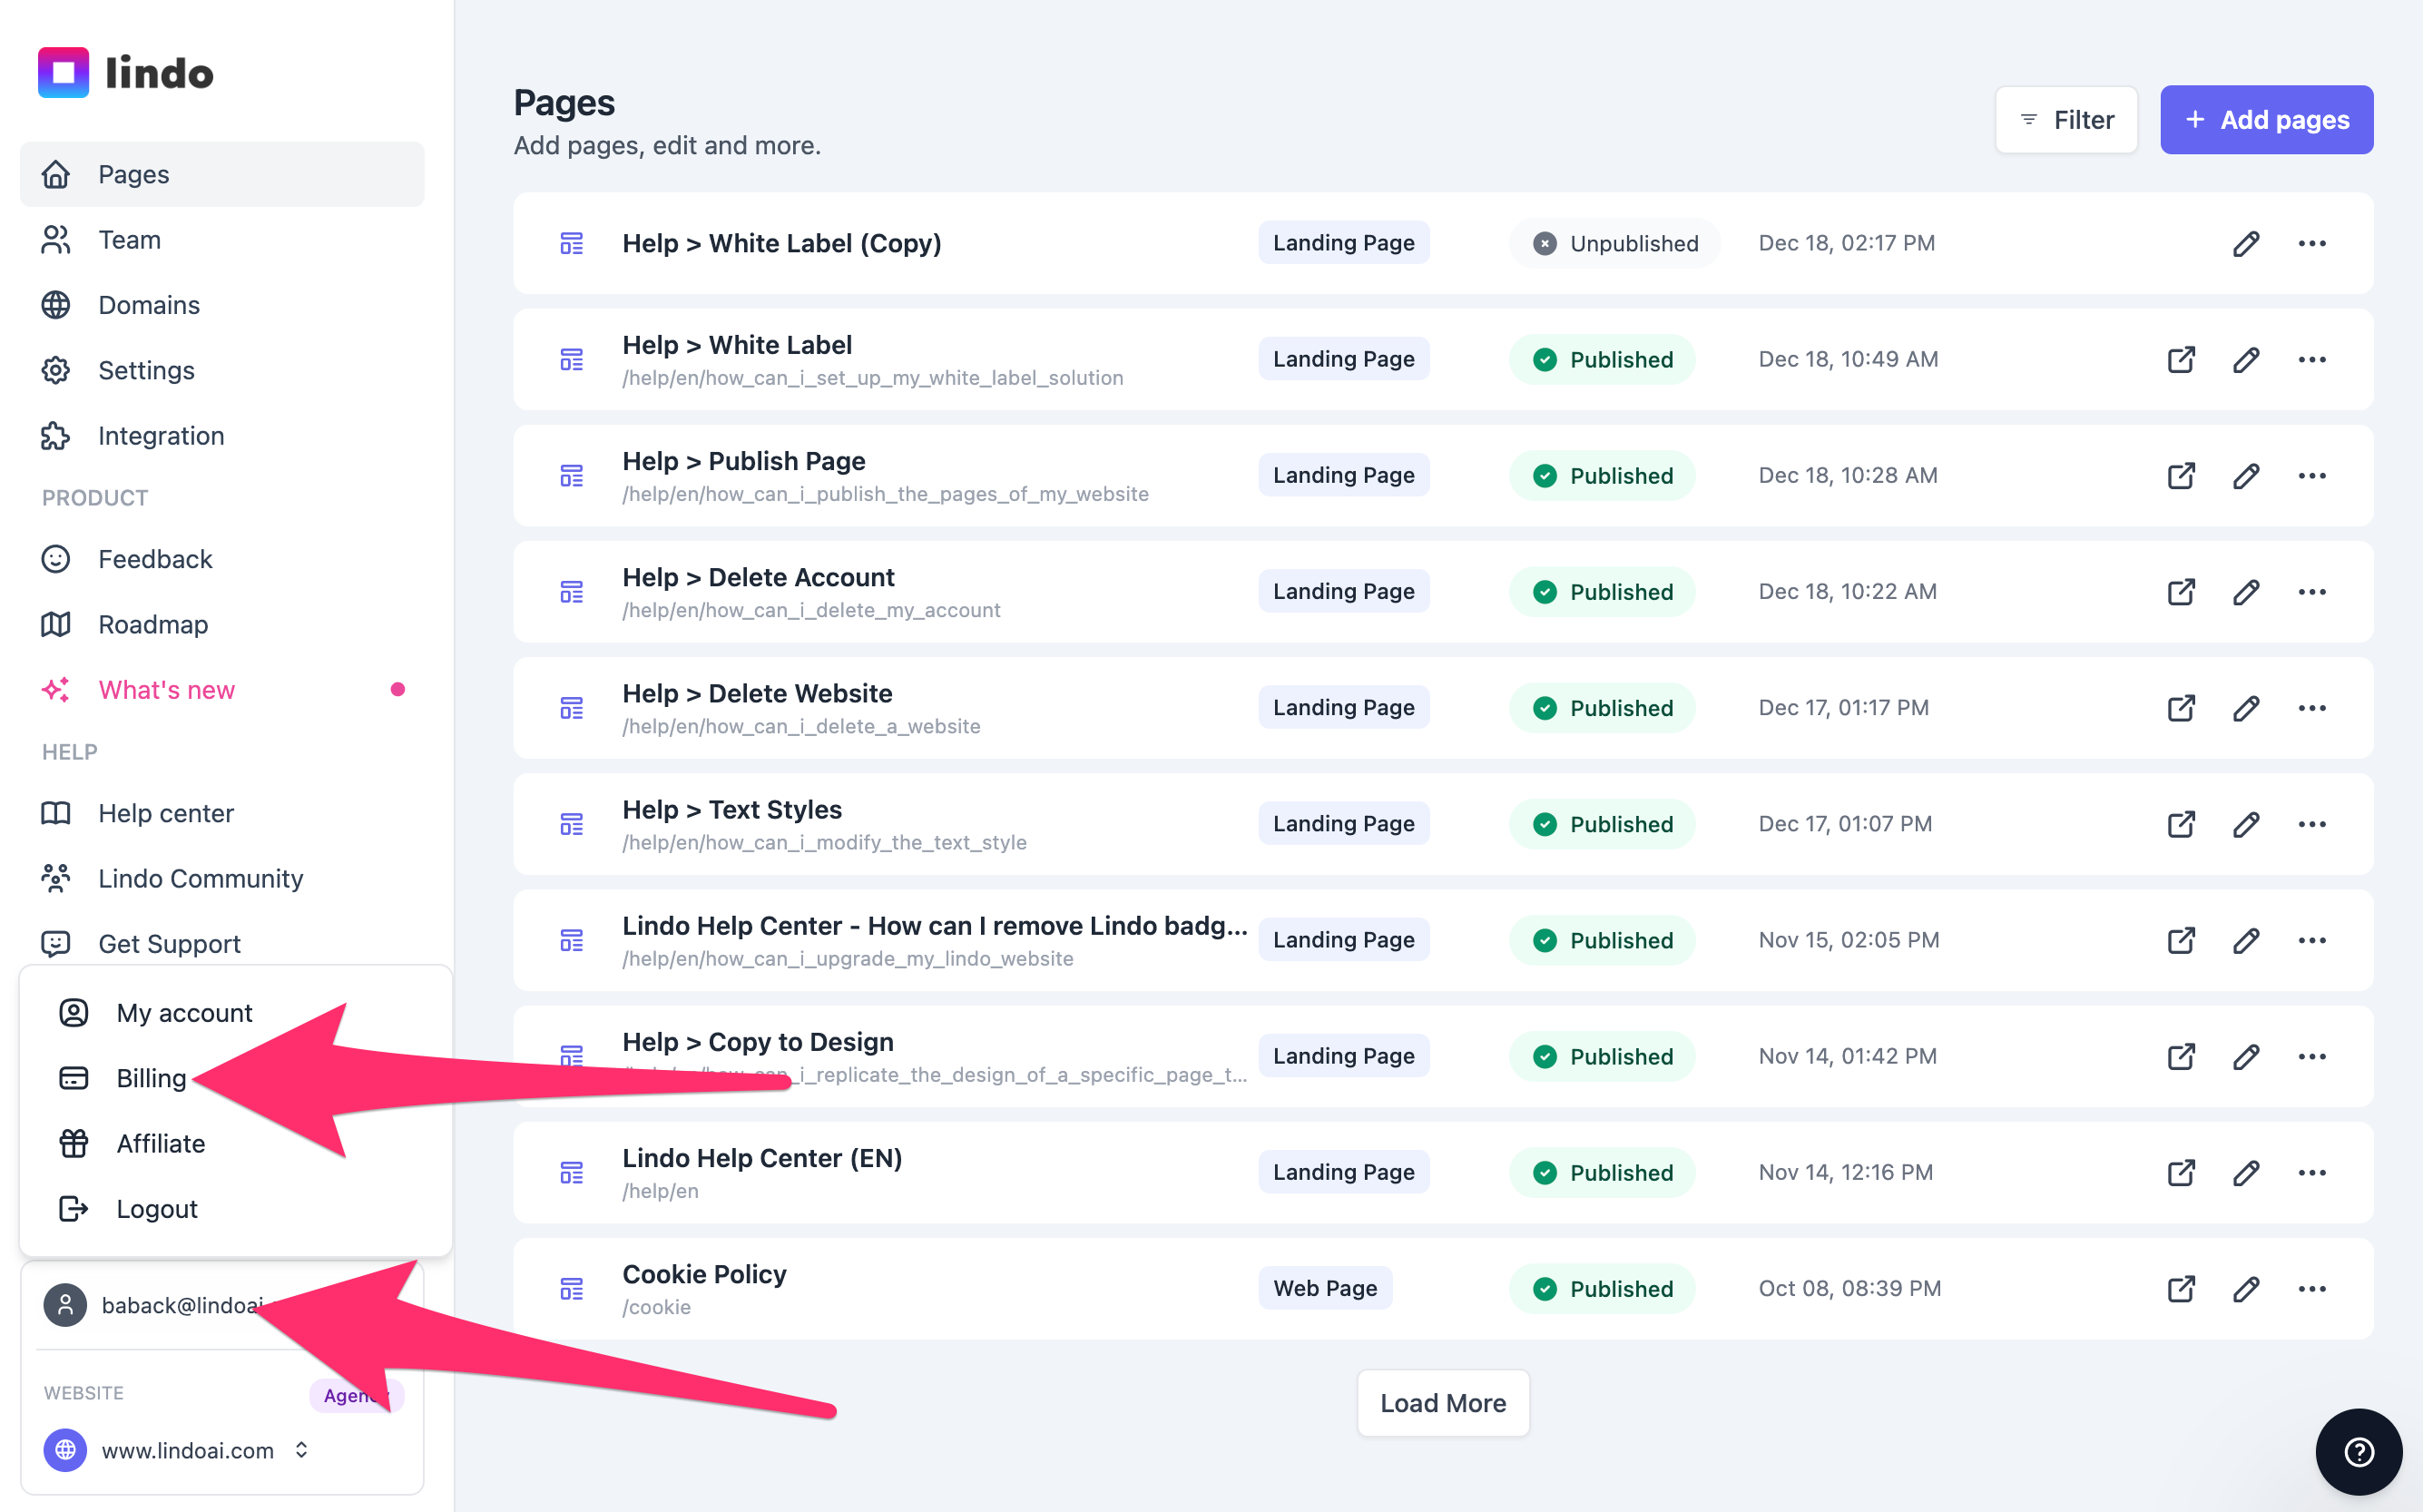The height and width of the screenshot is (1512, 2423).
Task: Click the lindo logo icon
Action: pyautogui.click(x=63, y=72)
